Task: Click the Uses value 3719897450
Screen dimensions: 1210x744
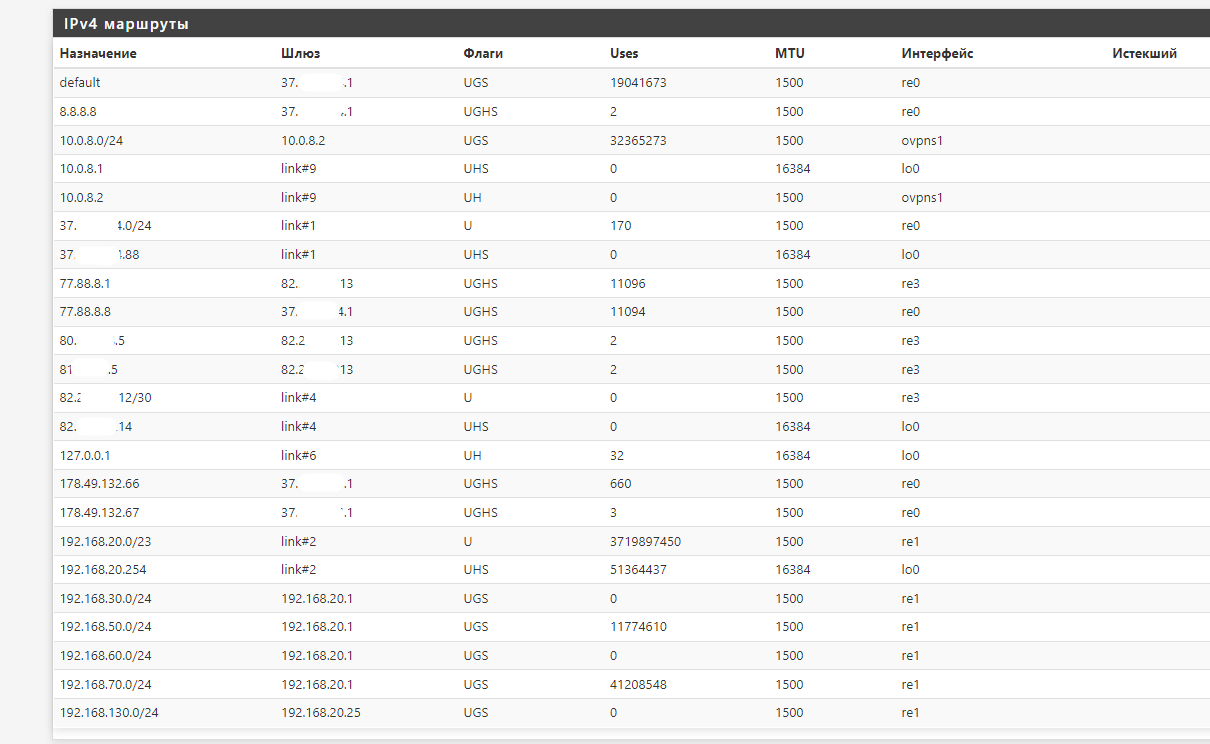Action: coord(645,541)
